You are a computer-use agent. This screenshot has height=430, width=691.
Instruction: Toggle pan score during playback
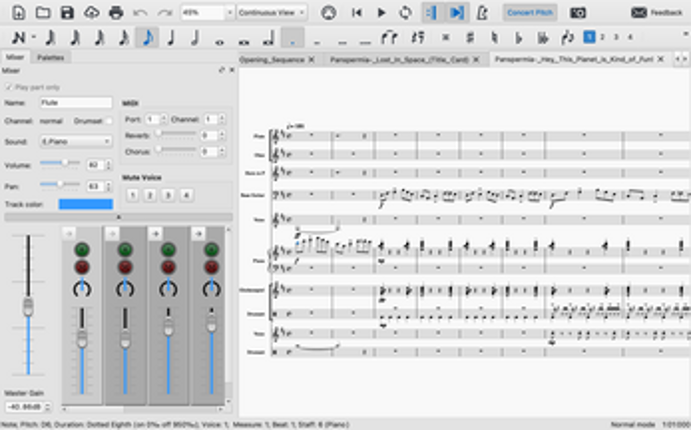click(x=457, y=12)
